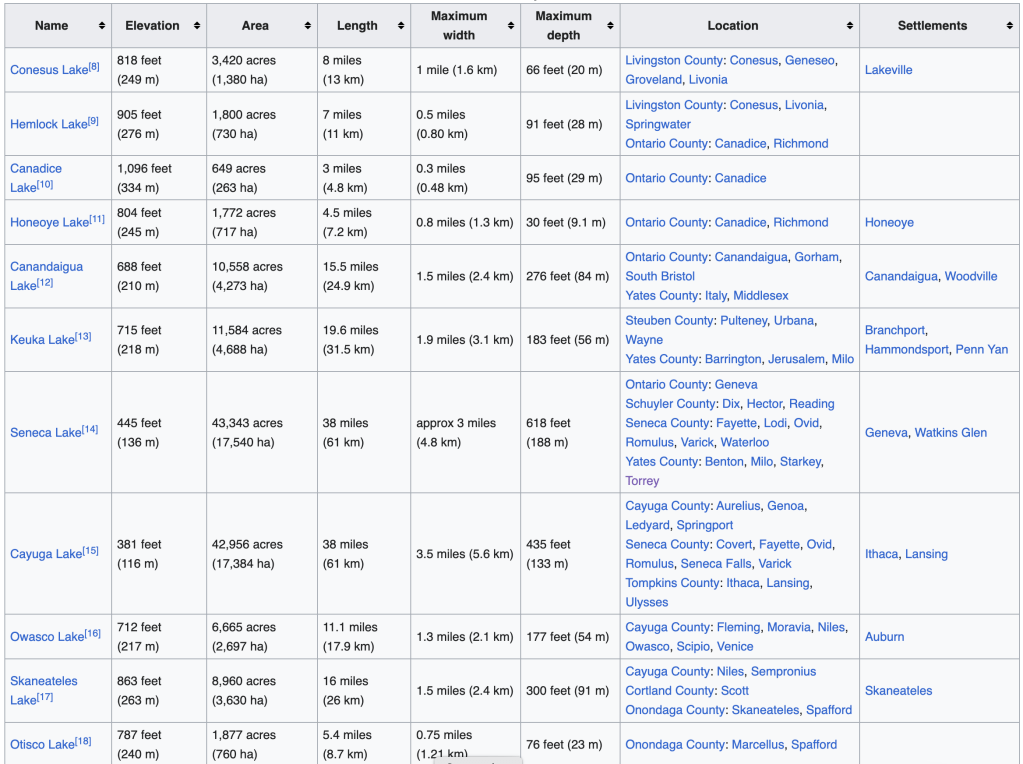Image resolution: width=1023 pixels, height=764 pixels.
Task: Click the Elevation column sort arrows
Action: click(x=197, y=26)
